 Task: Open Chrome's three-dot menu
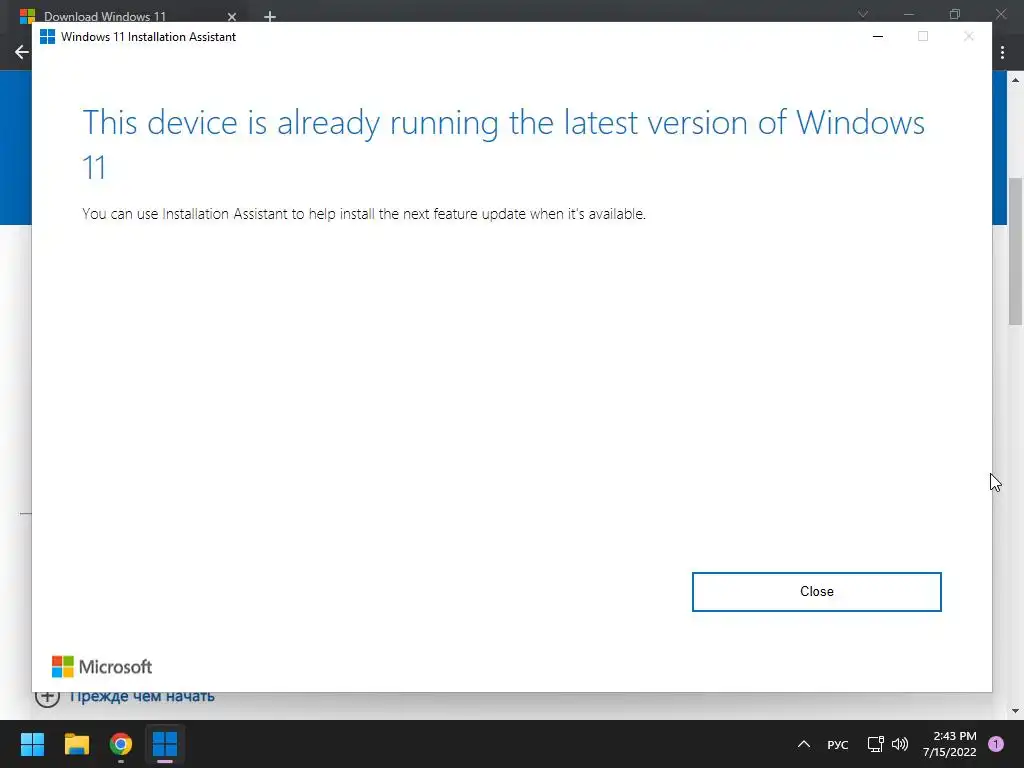click(x=1002, y=52)
